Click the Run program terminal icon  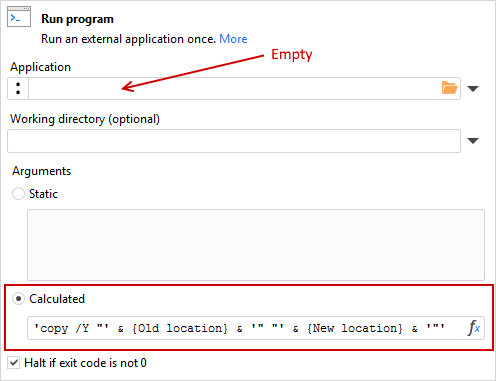click(19, 17)
